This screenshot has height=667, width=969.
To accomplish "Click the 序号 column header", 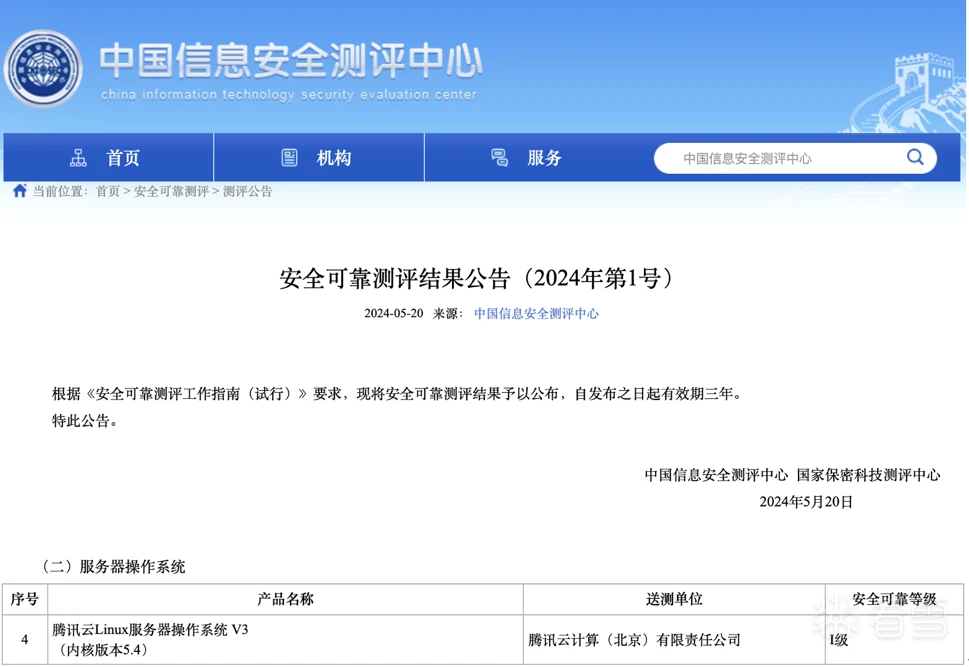I will coord(25,599).
